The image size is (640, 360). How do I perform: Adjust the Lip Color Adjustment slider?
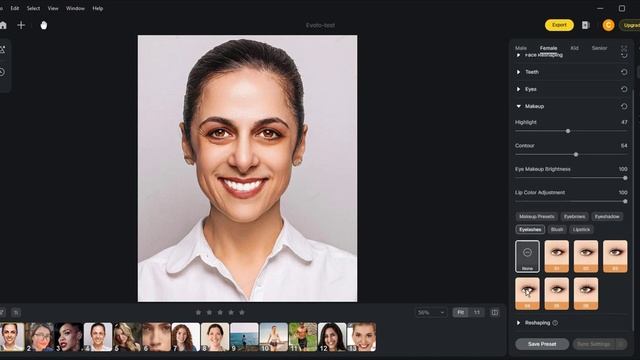pyautogui.click(x=571, y=201)
